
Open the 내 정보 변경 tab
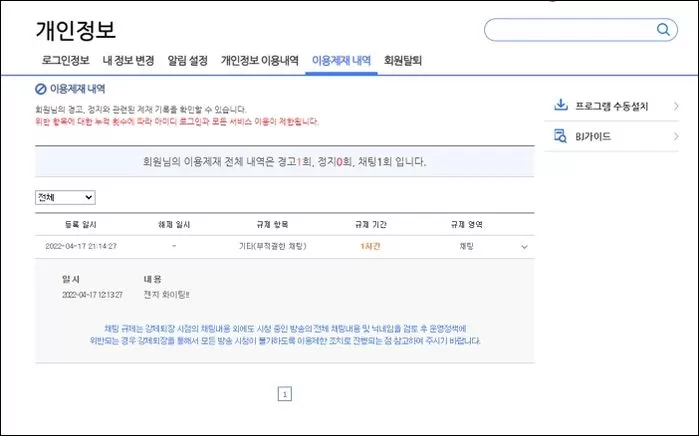coord(128,60)
